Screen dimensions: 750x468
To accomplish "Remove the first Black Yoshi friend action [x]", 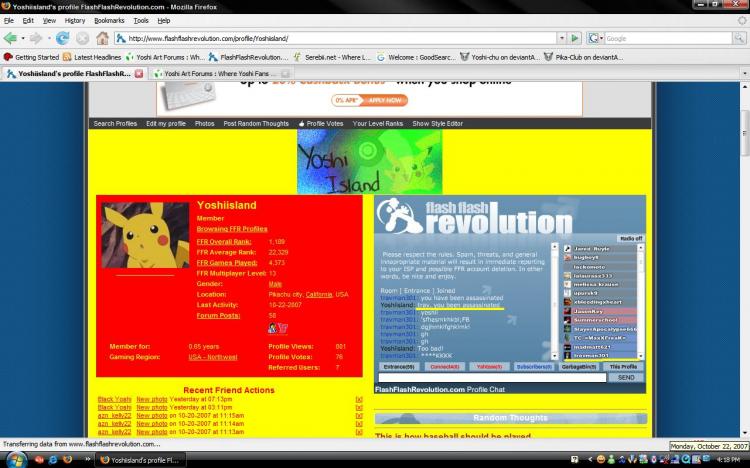I will coord(359,399).
